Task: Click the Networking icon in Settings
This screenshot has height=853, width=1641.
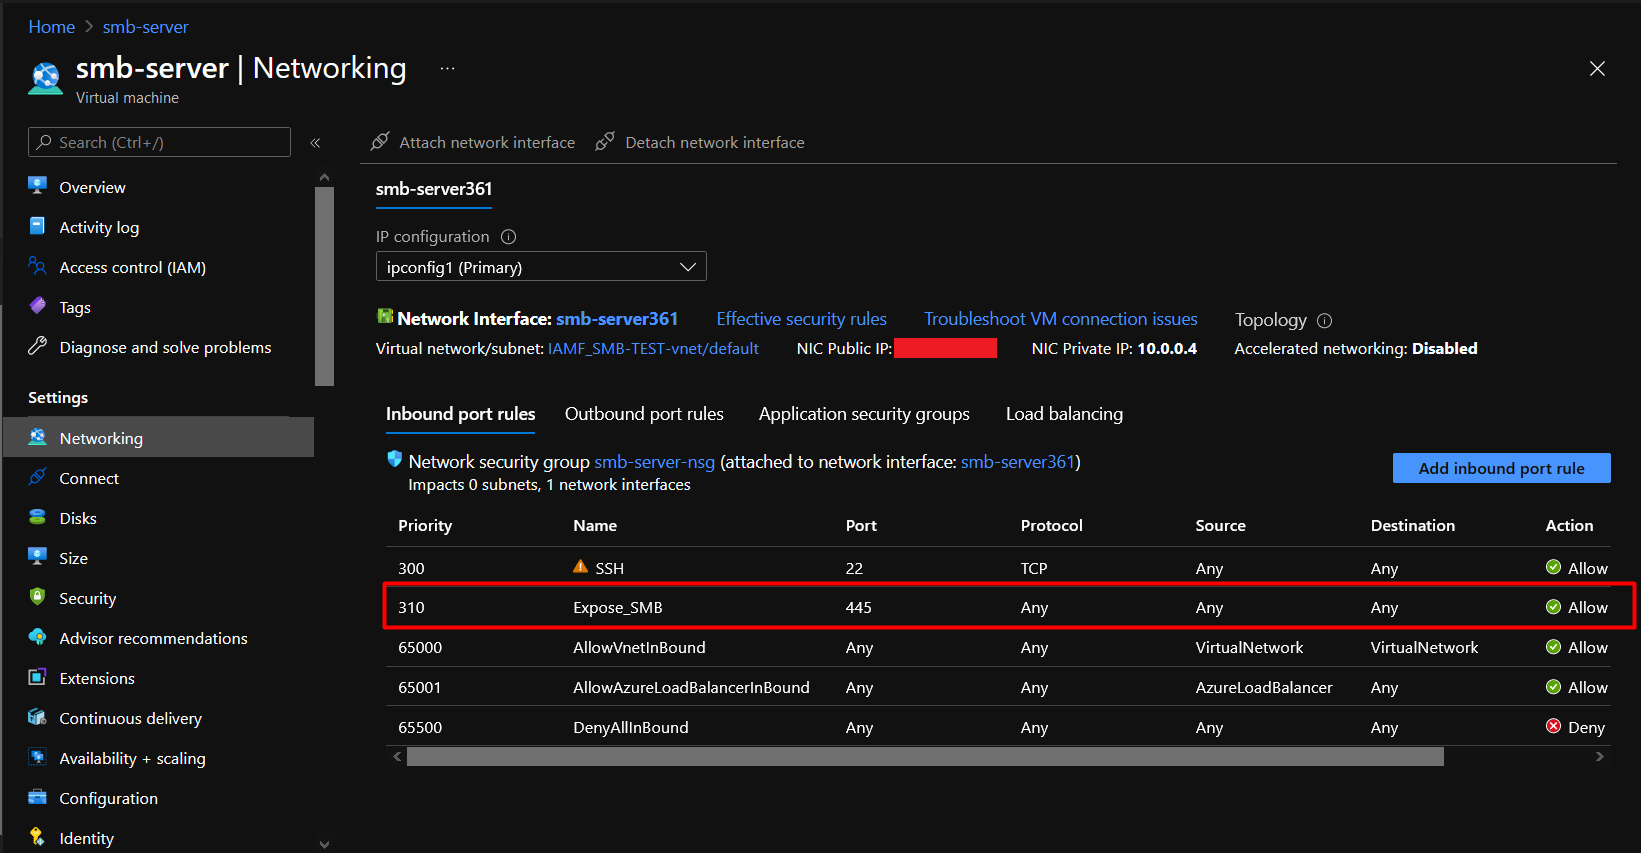Action: (37, 437)
